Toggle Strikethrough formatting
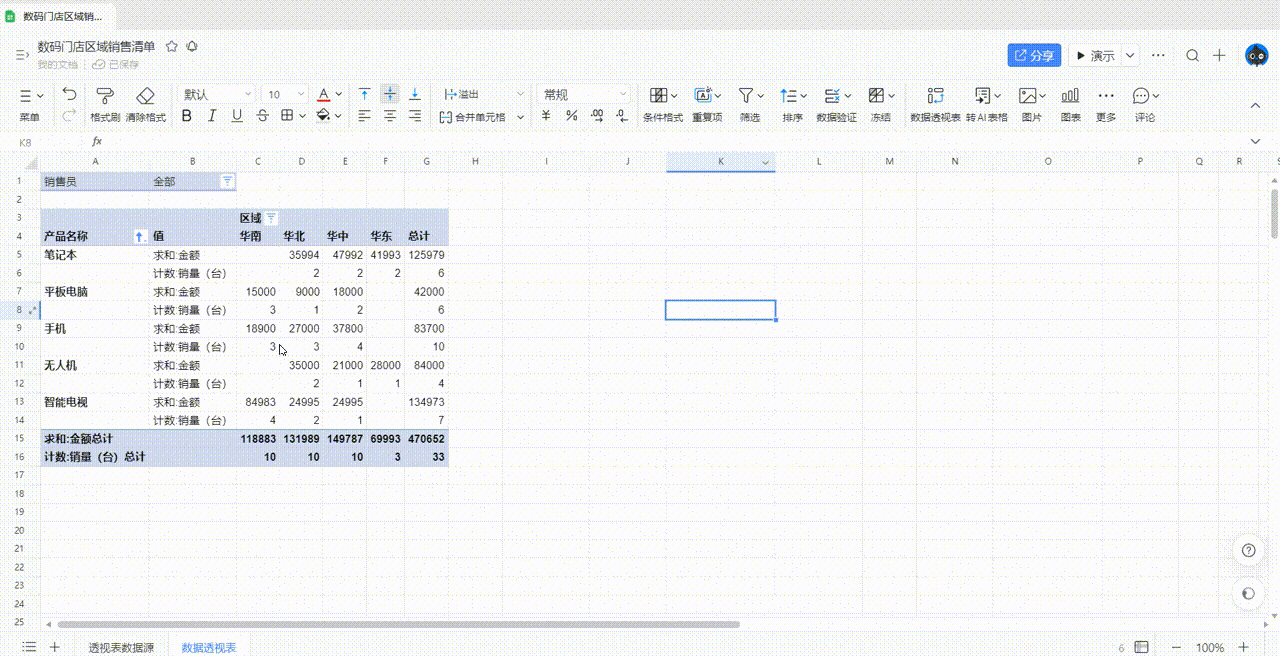Viewport: 1280px width, 656px height. coord(262,116)
